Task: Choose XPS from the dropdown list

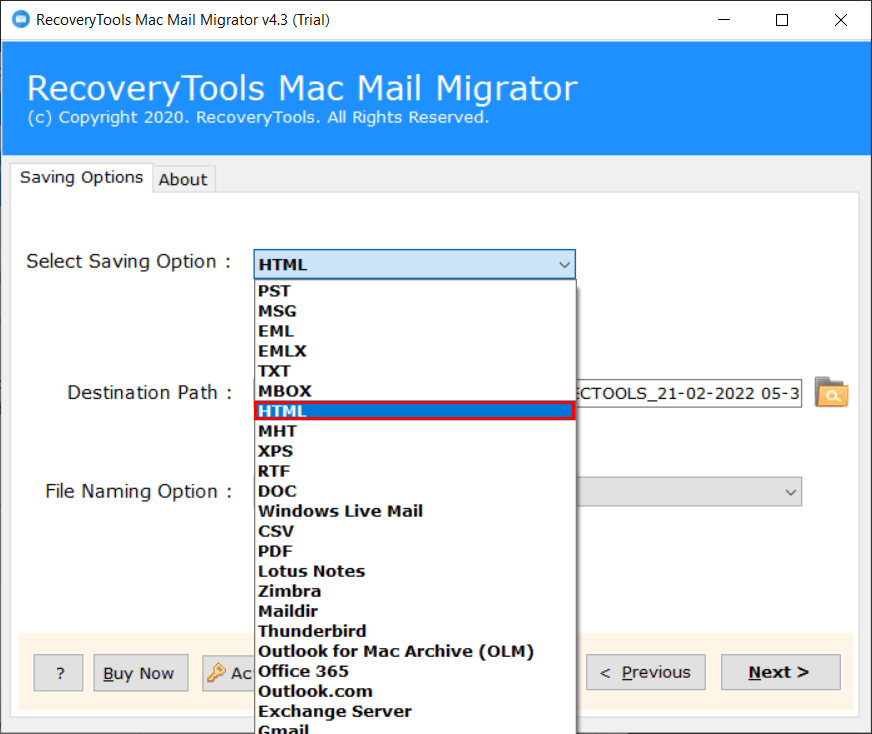Action: (x=415, y=451)
